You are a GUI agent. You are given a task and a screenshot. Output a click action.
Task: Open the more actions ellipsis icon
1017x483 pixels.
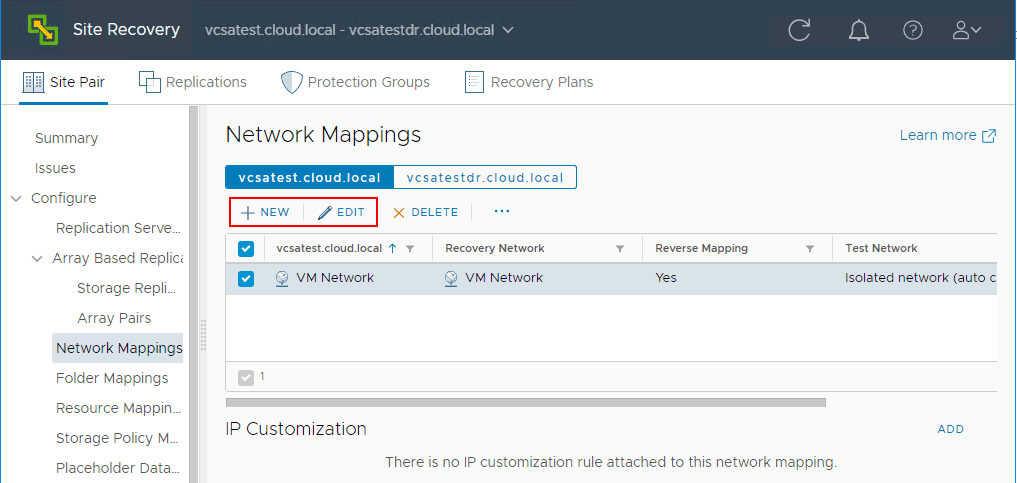pyautogui.click(x=502, y=212)
